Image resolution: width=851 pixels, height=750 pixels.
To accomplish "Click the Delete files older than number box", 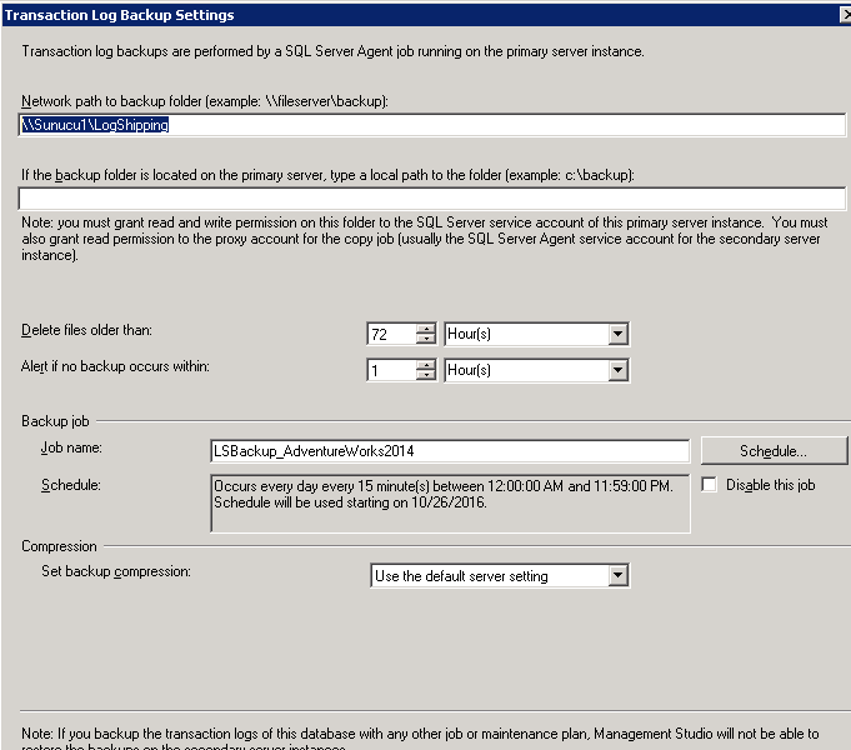I will click(392, 334).
